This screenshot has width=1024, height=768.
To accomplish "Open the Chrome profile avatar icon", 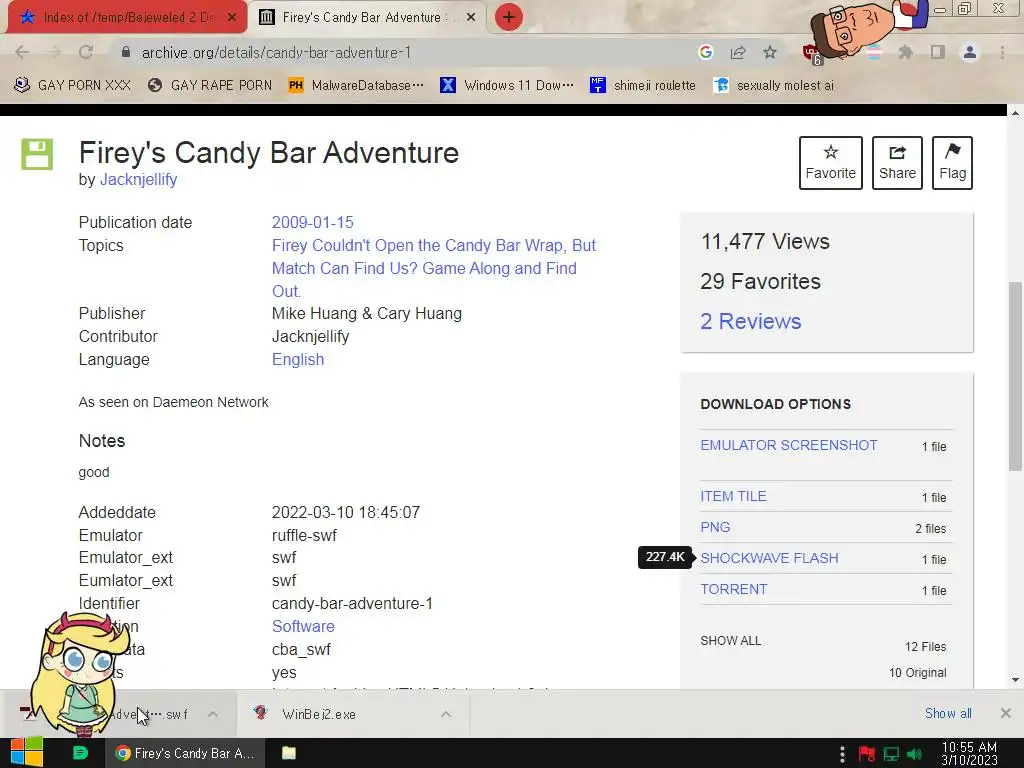I will (x=970, y=52).
